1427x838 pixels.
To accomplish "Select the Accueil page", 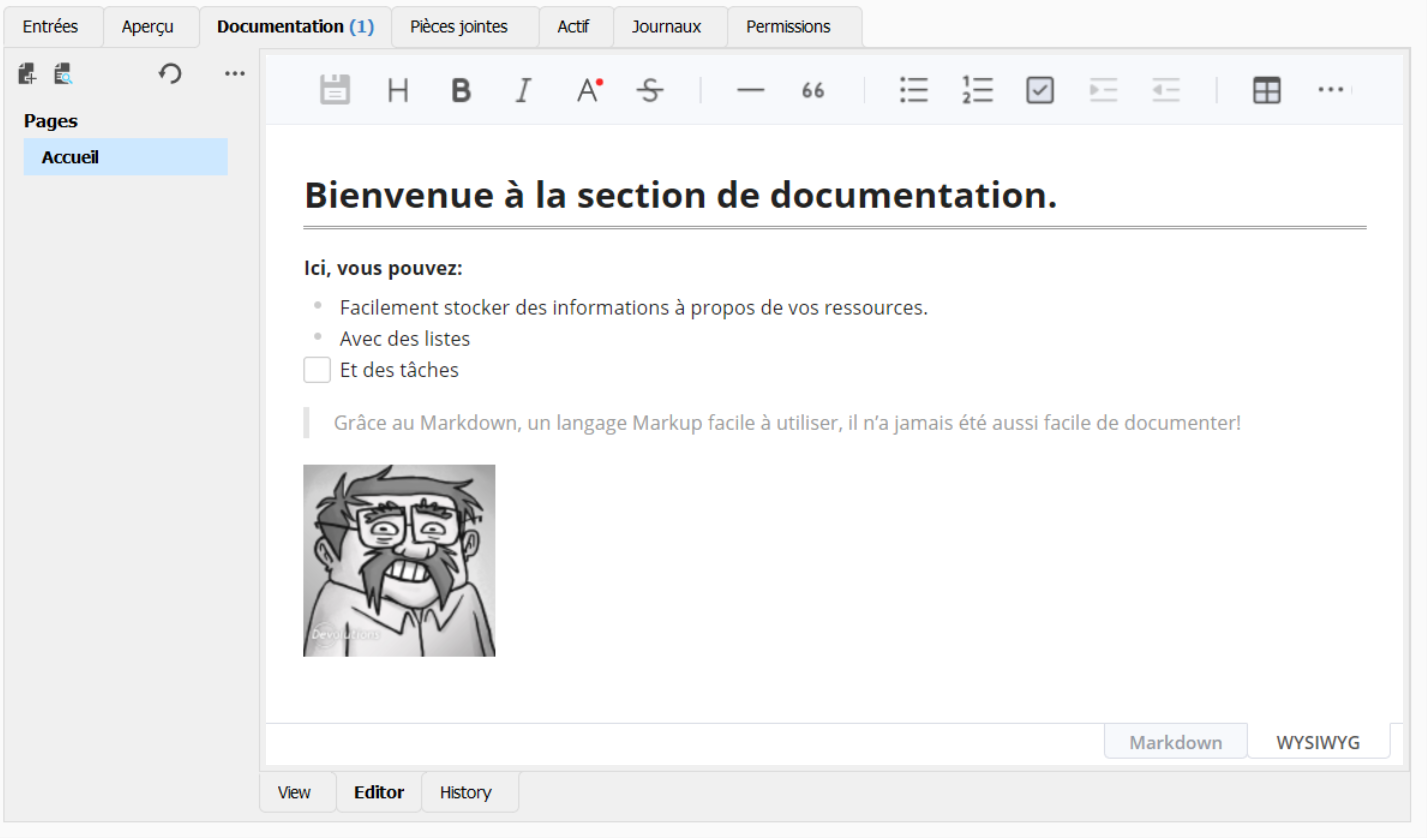I will (68, 156).
